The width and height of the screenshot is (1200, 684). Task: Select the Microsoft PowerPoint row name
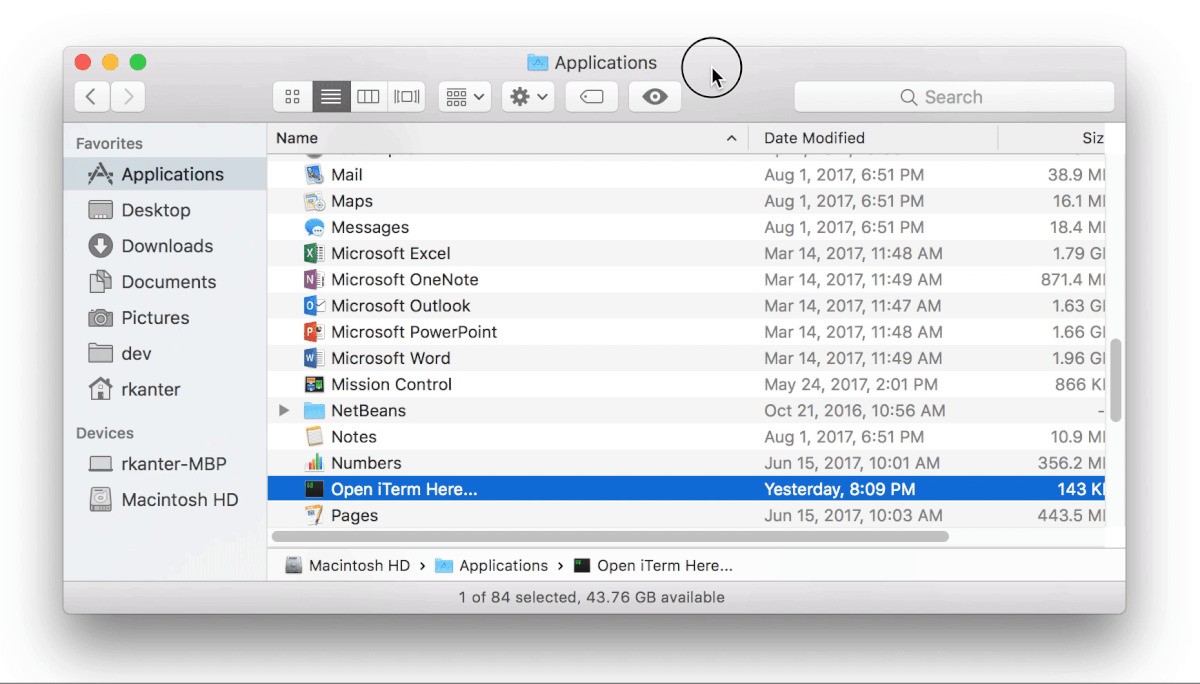pos(414,332)
